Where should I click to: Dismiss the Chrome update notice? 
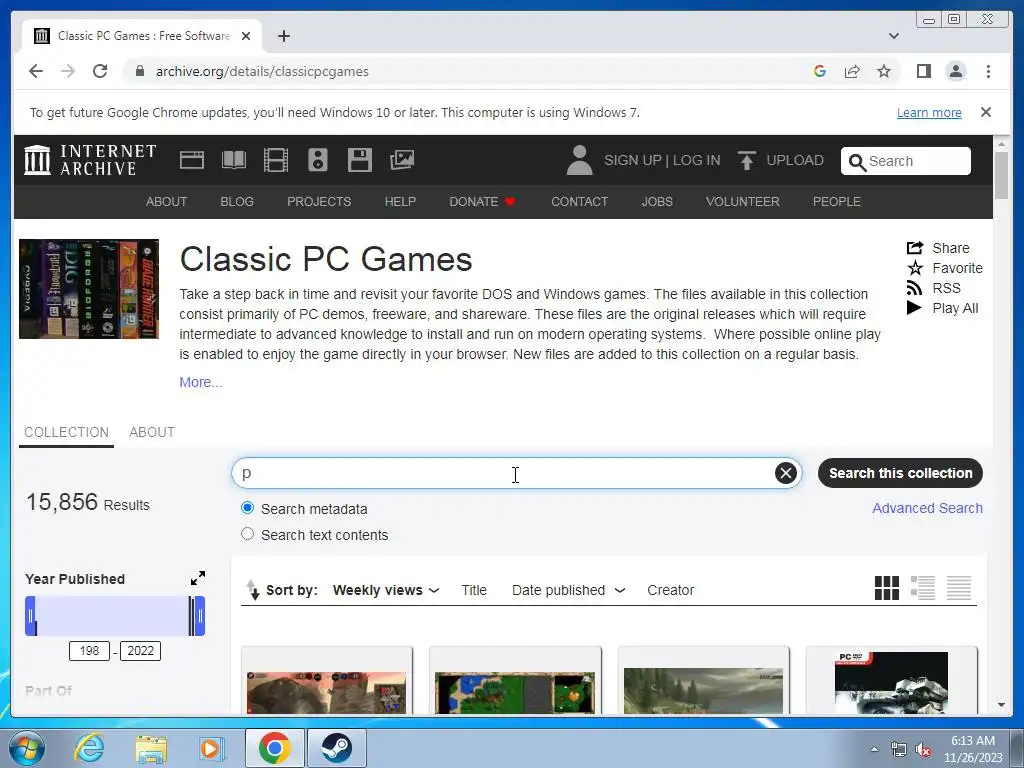[985, 112]
